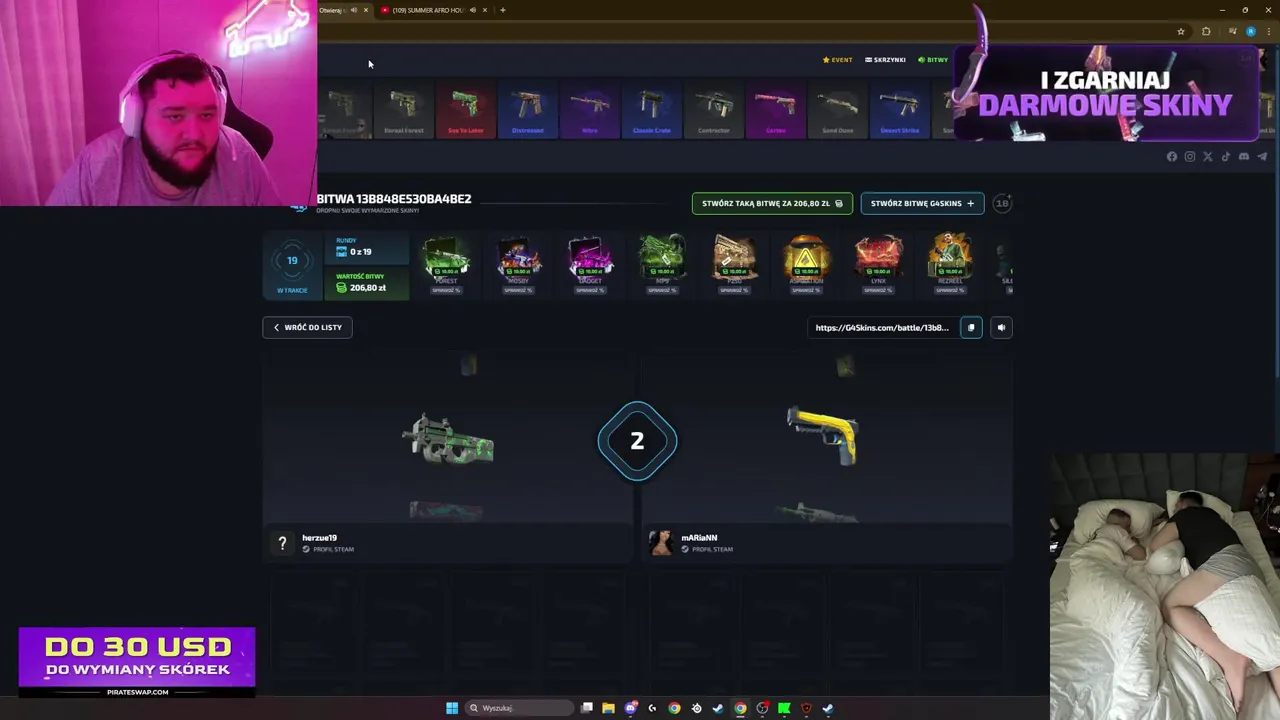Click mARiaNN's avatar picture
1280x720 pixels.
(661, 542)
